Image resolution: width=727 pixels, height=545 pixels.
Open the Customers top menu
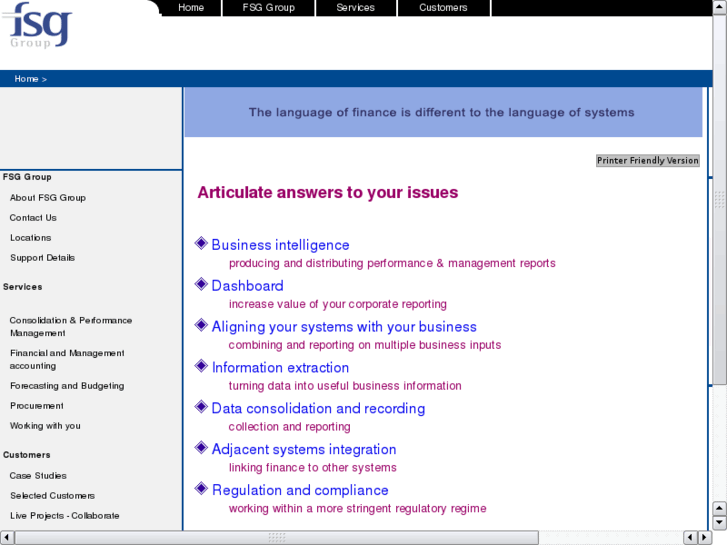[x=443, y=8]
